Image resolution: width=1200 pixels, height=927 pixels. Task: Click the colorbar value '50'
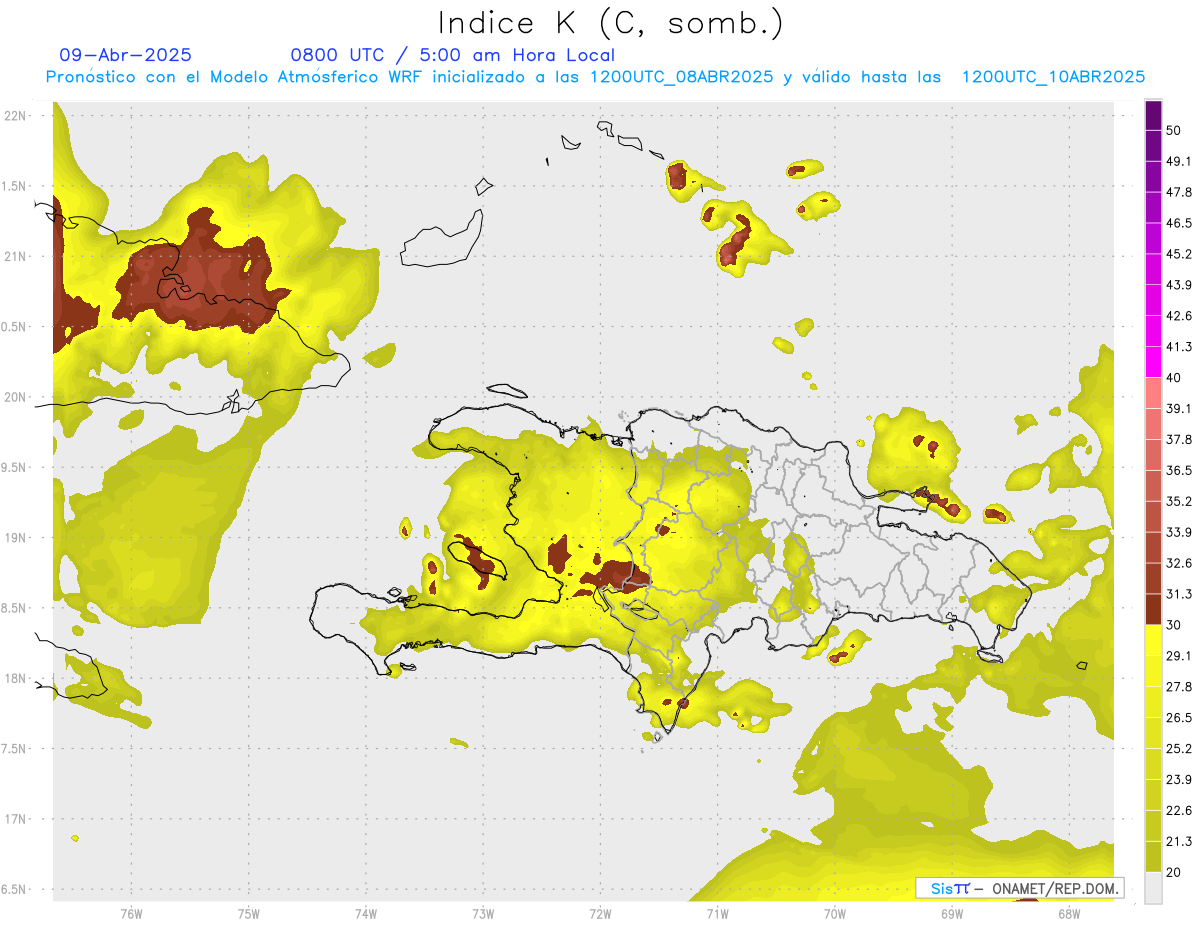coord(1173,131)
